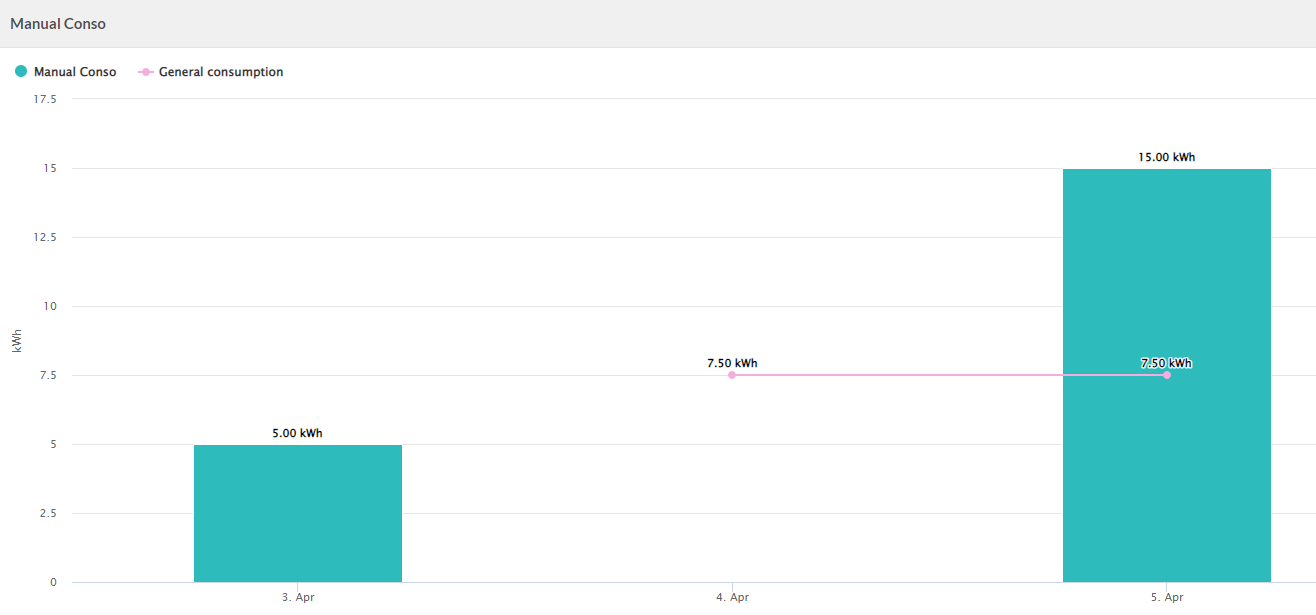The width and height of the screenshot is (1316, 615).
Task: Click the 17.5 y-axis tick label
Action: [45, 99]
